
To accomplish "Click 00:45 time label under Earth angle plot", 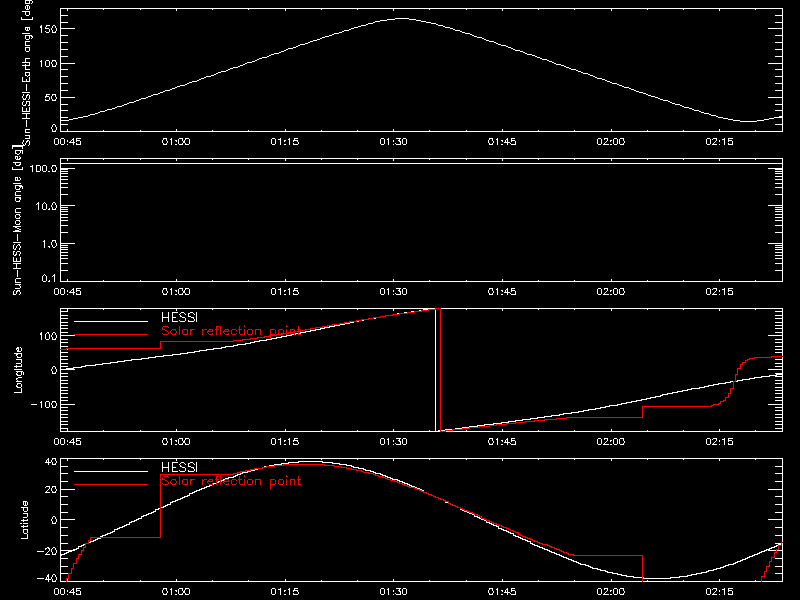I will coord(67,142).
